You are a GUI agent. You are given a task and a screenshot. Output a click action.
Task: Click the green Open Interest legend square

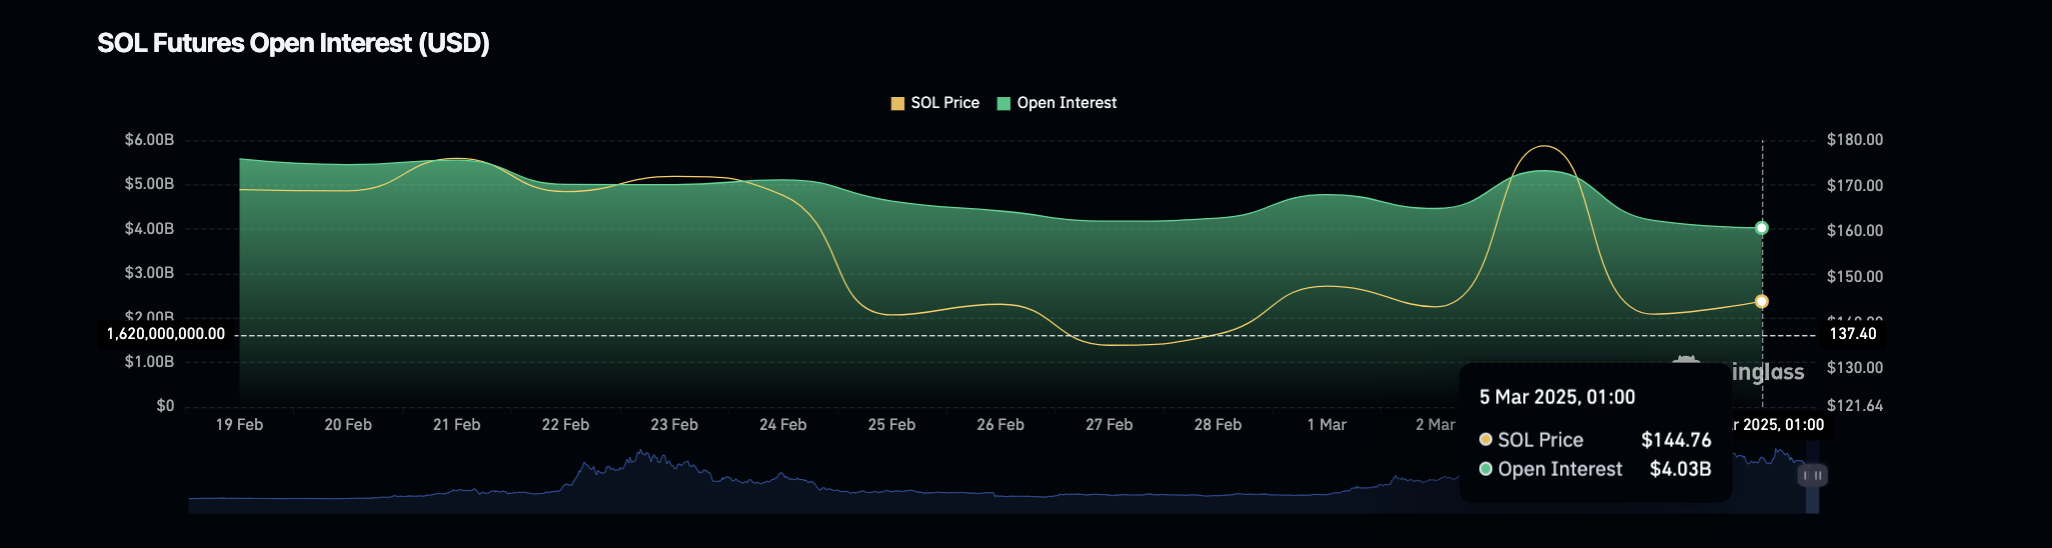tap(1004, 103)
